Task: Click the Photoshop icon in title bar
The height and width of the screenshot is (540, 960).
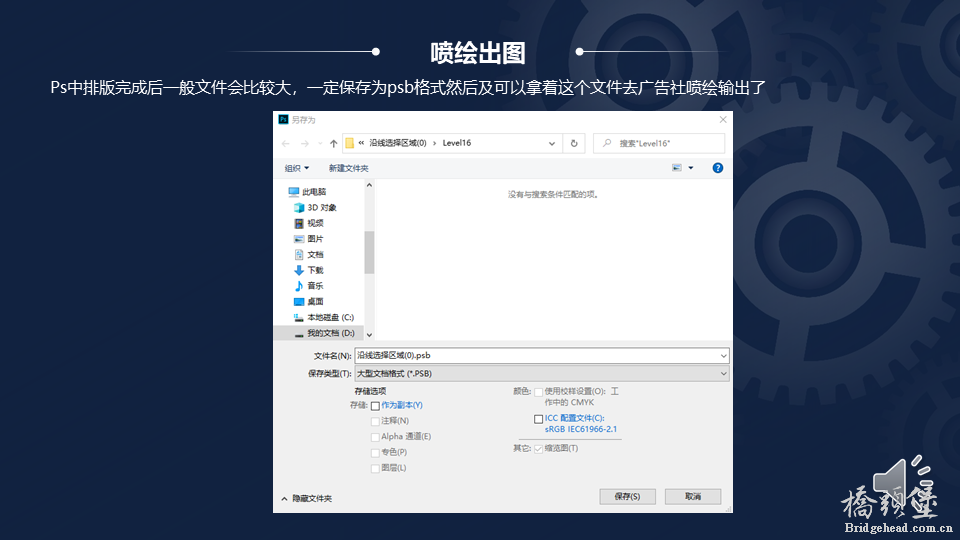Action: click(283, 119)
